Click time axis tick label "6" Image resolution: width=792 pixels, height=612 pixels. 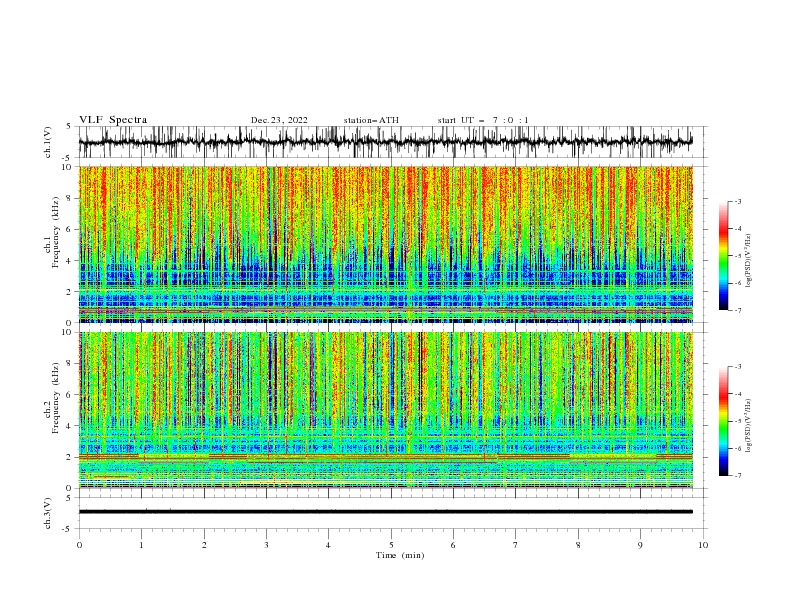[x=453, y=545]
